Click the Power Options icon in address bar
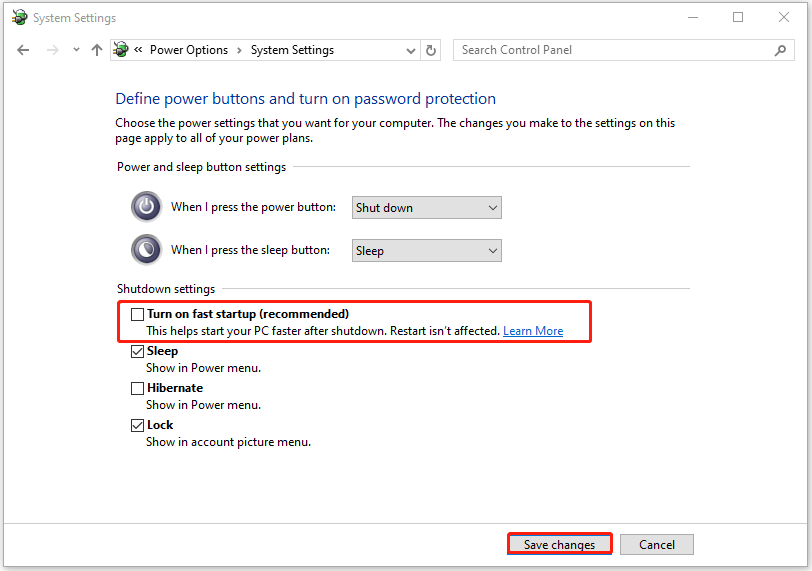Viewport: 812px width, 571px height. (121, 50)
